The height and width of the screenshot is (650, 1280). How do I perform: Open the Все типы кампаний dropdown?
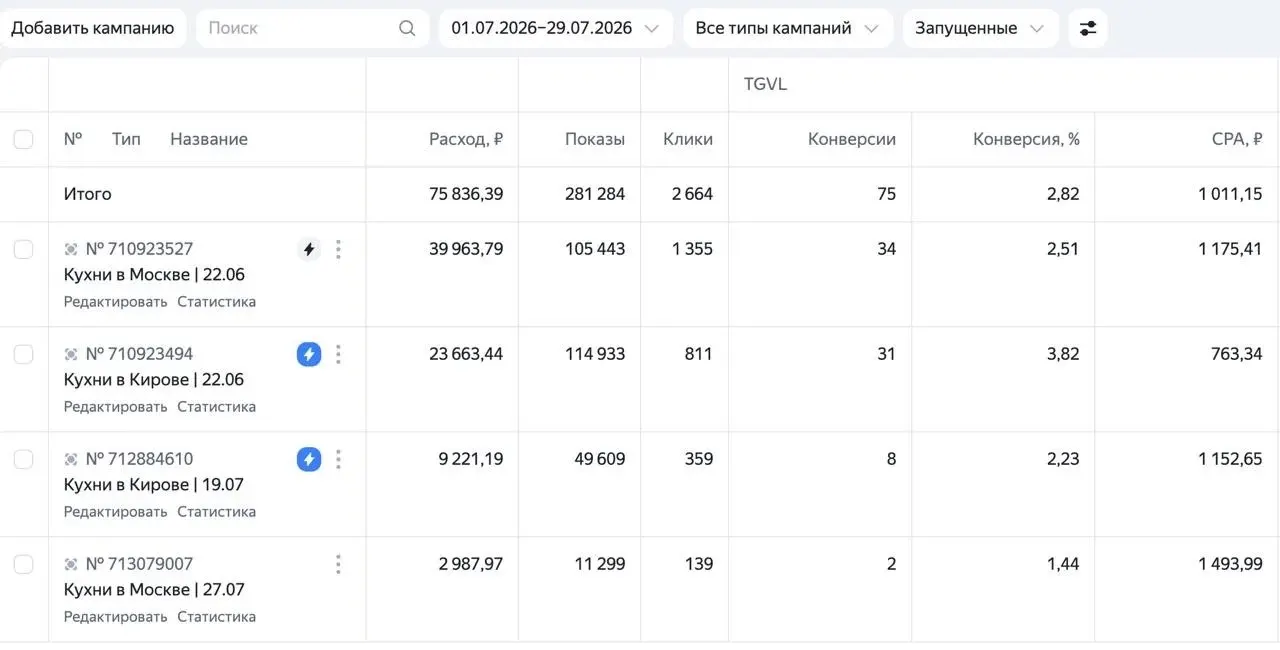click(788, 28)
